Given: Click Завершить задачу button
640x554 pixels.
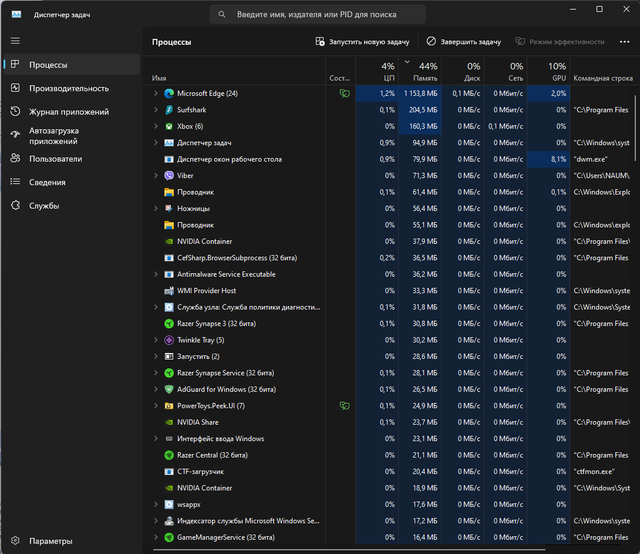Looking at the screenshot, I should pos(464,42).
